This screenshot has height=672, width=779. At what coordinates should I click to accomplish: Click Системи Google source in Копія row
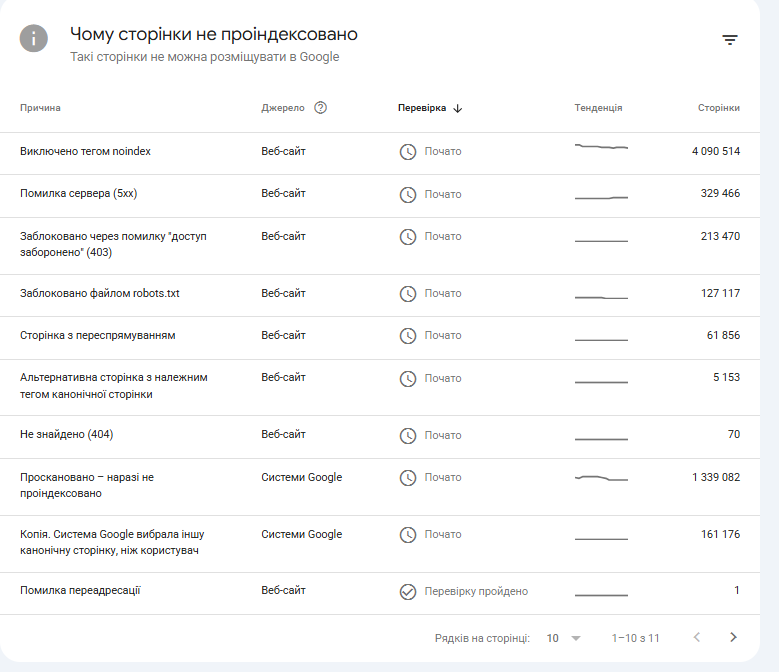(x=302, y=534)
